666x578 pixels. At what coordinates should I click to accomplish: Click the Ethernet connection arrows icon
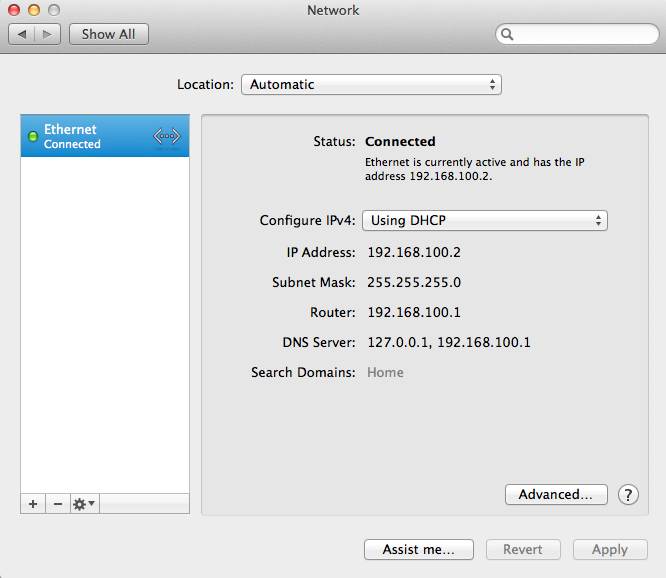coord(167,136)
